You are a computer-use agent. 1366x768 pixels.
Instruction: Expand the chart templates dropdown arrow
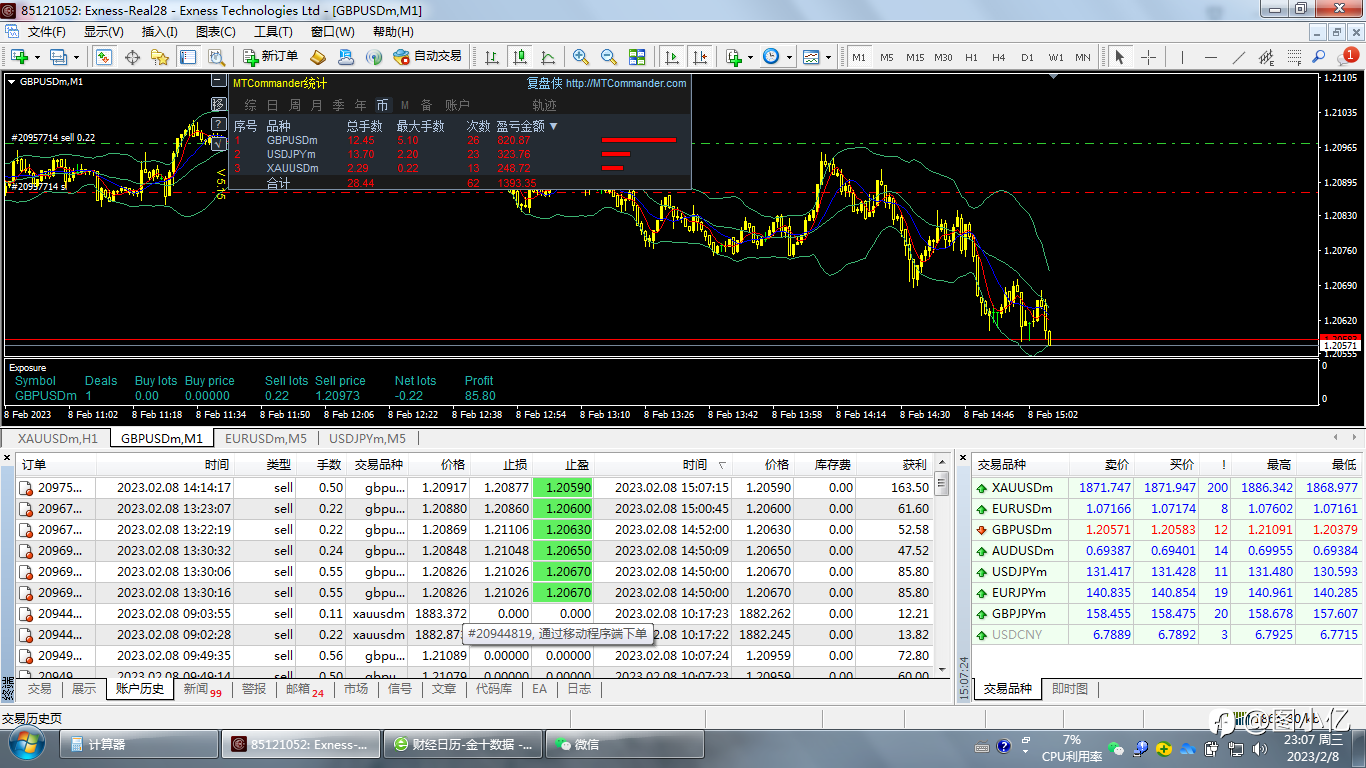pyautogui.click(x=829, y=57)
